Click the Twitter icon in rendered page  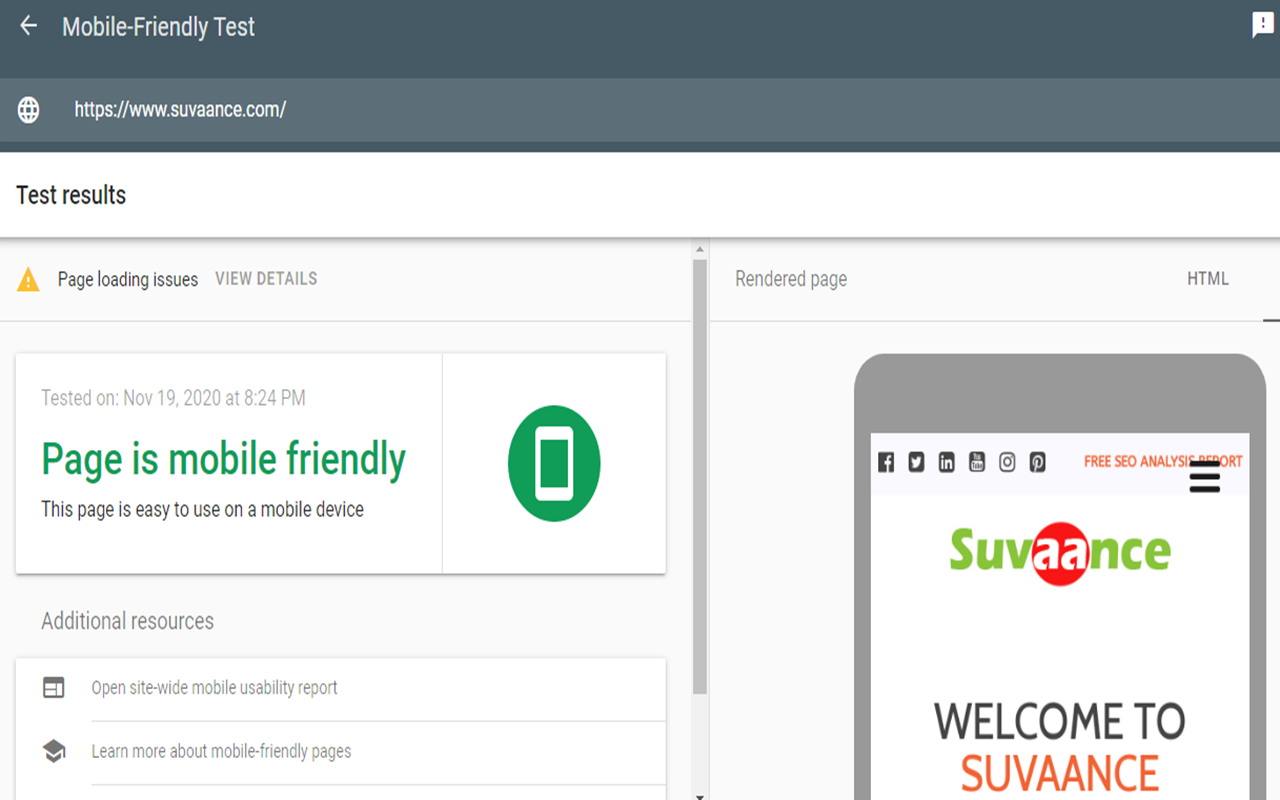(916, 462)
